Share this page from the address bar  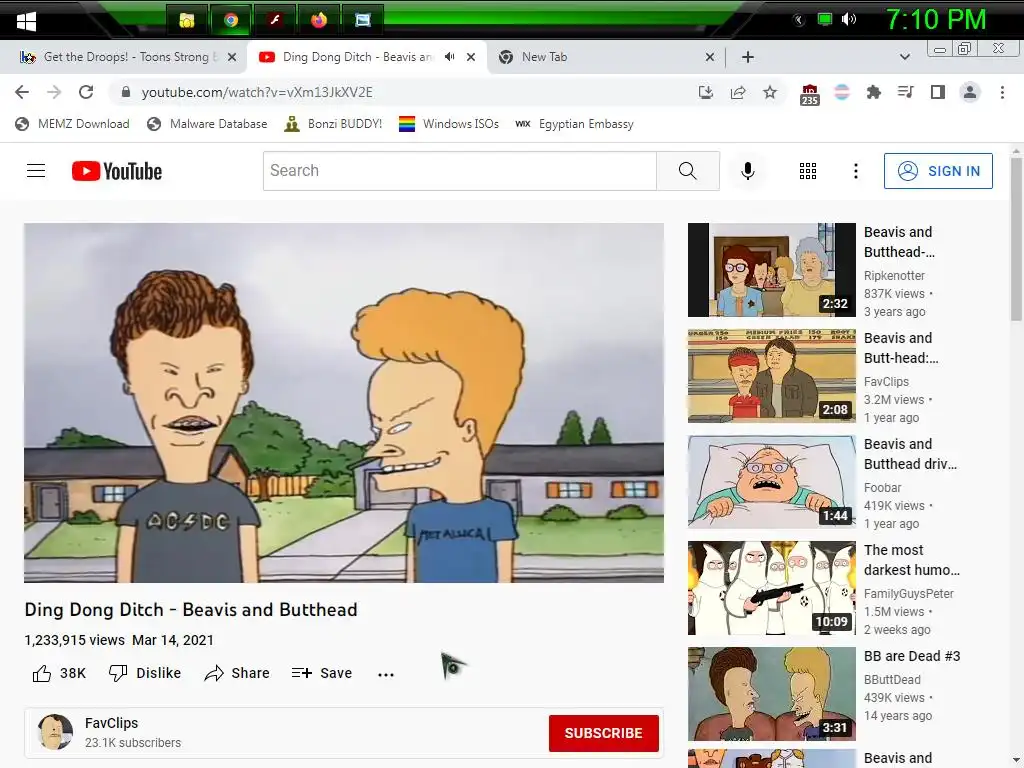click(x=738, y=92)
